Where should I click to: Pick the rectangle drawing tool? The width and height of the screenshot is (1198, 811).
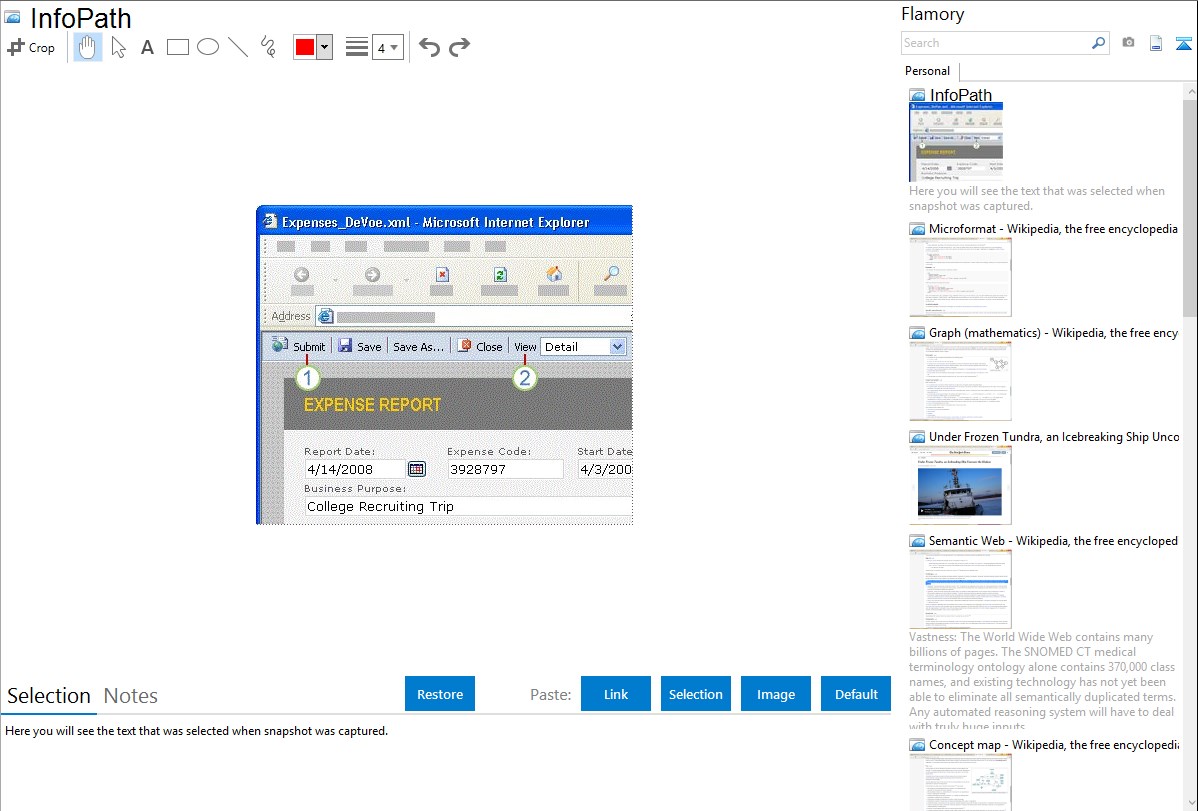pyautogui.click(x=178, y=47)
